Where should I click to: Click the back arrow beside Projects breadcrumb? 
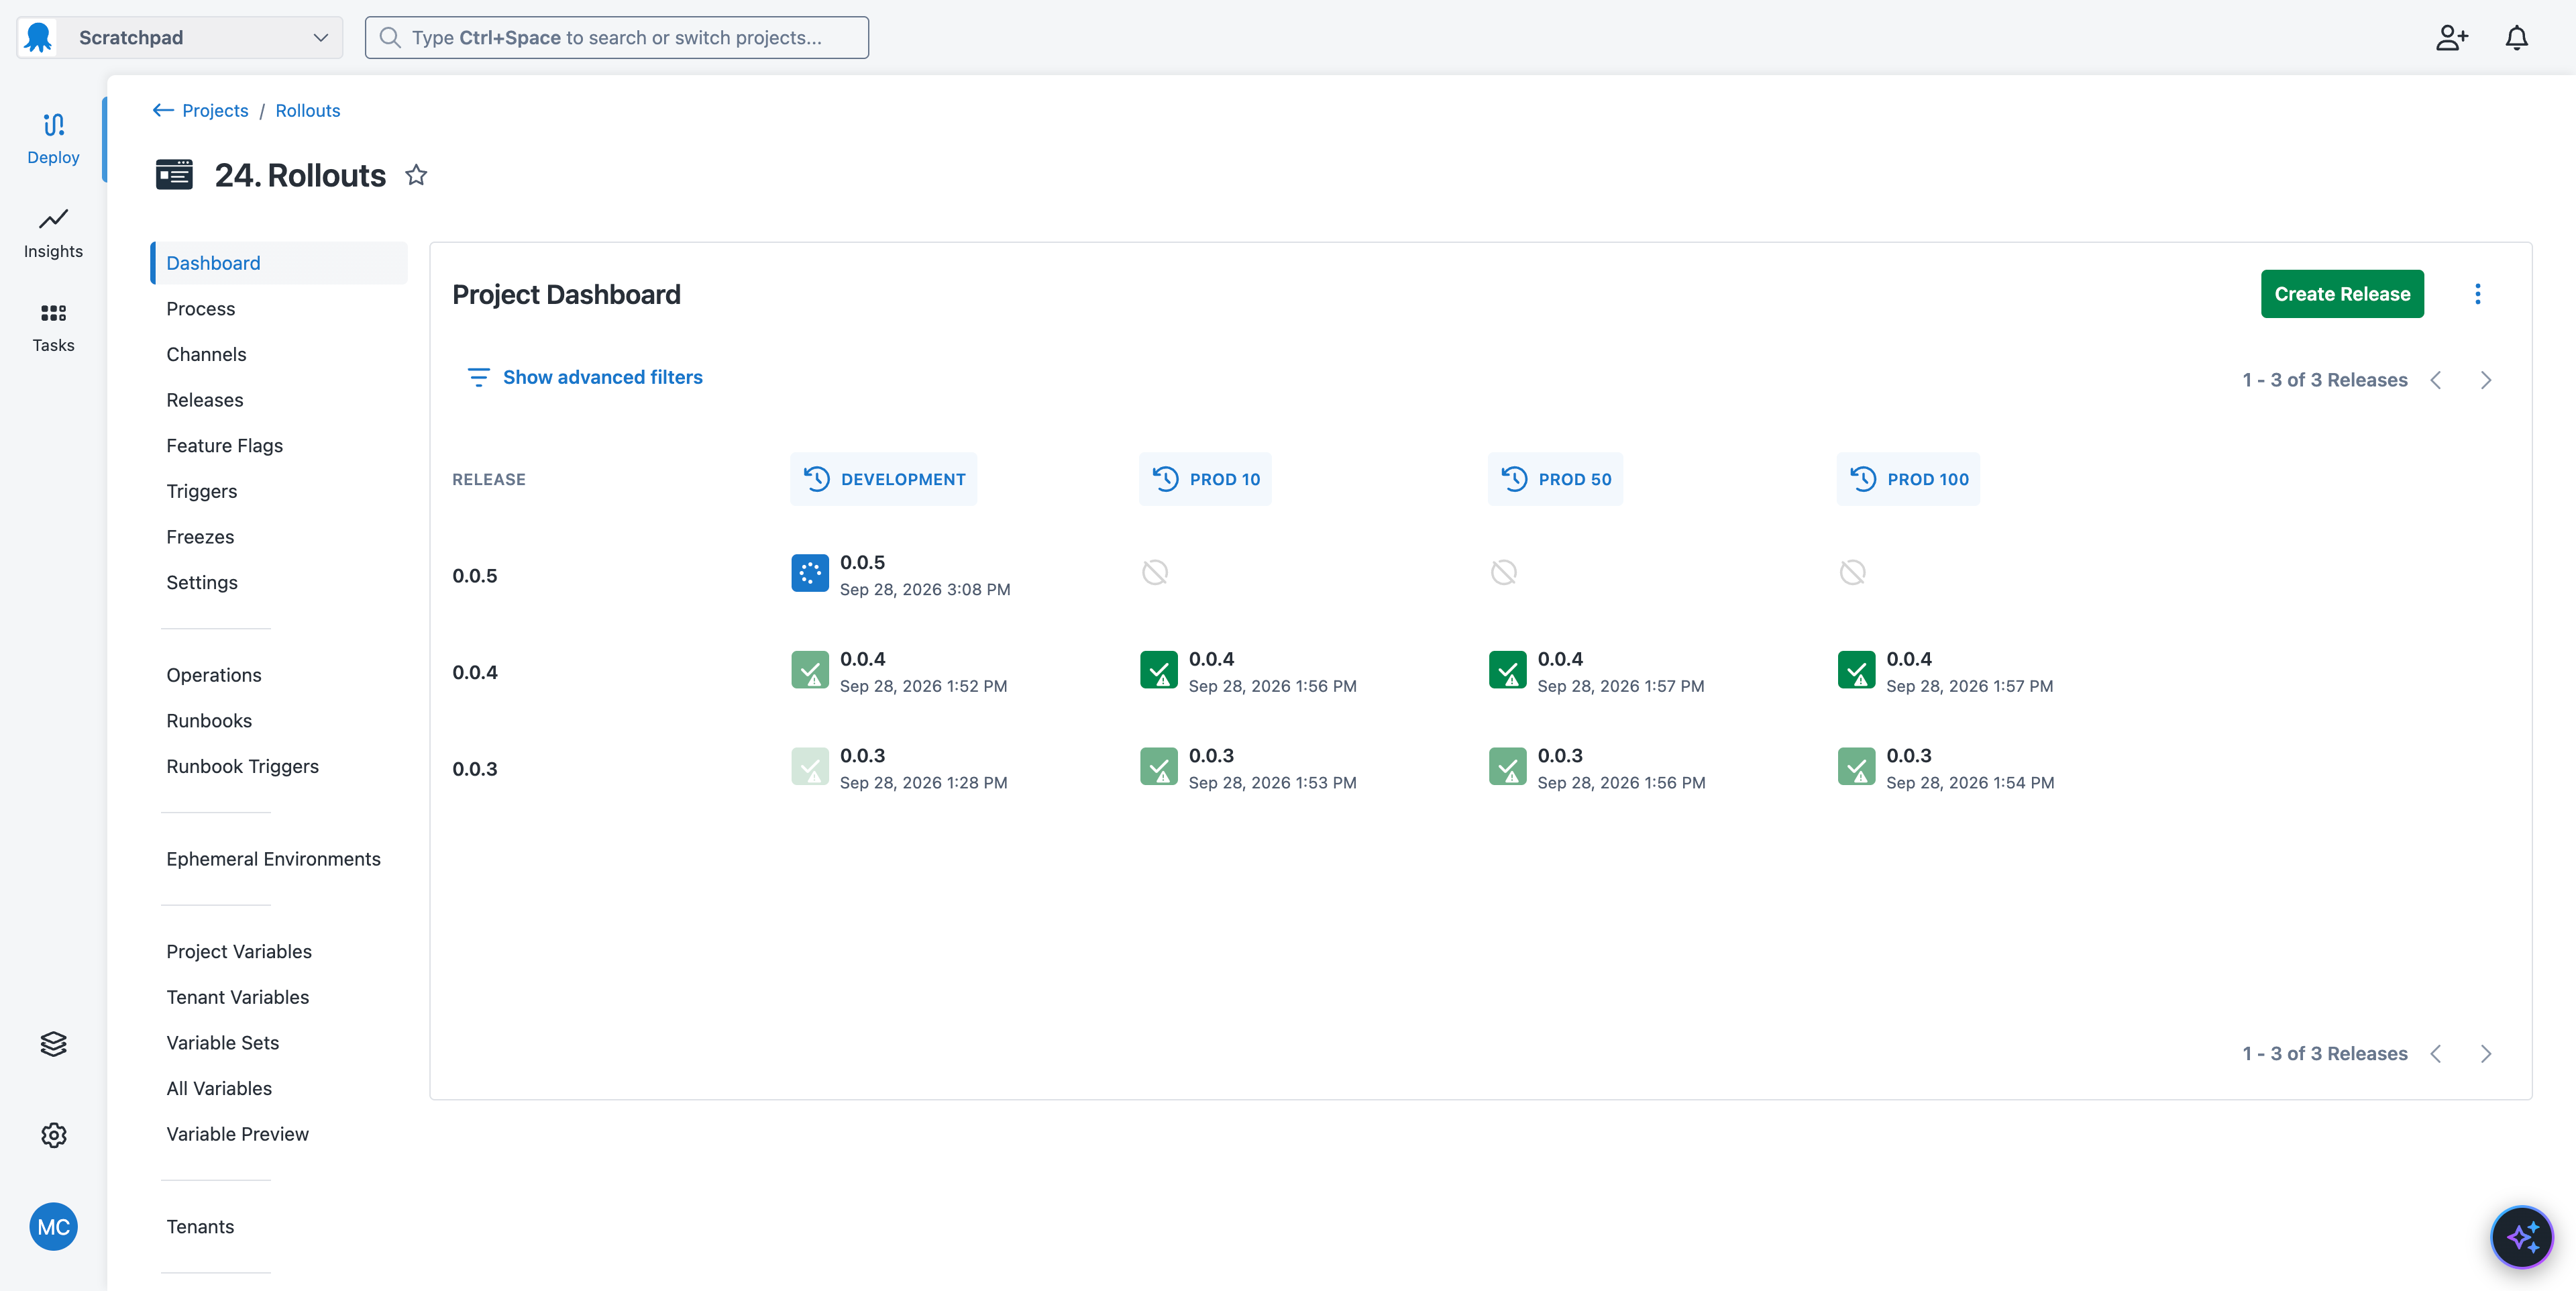163,110
